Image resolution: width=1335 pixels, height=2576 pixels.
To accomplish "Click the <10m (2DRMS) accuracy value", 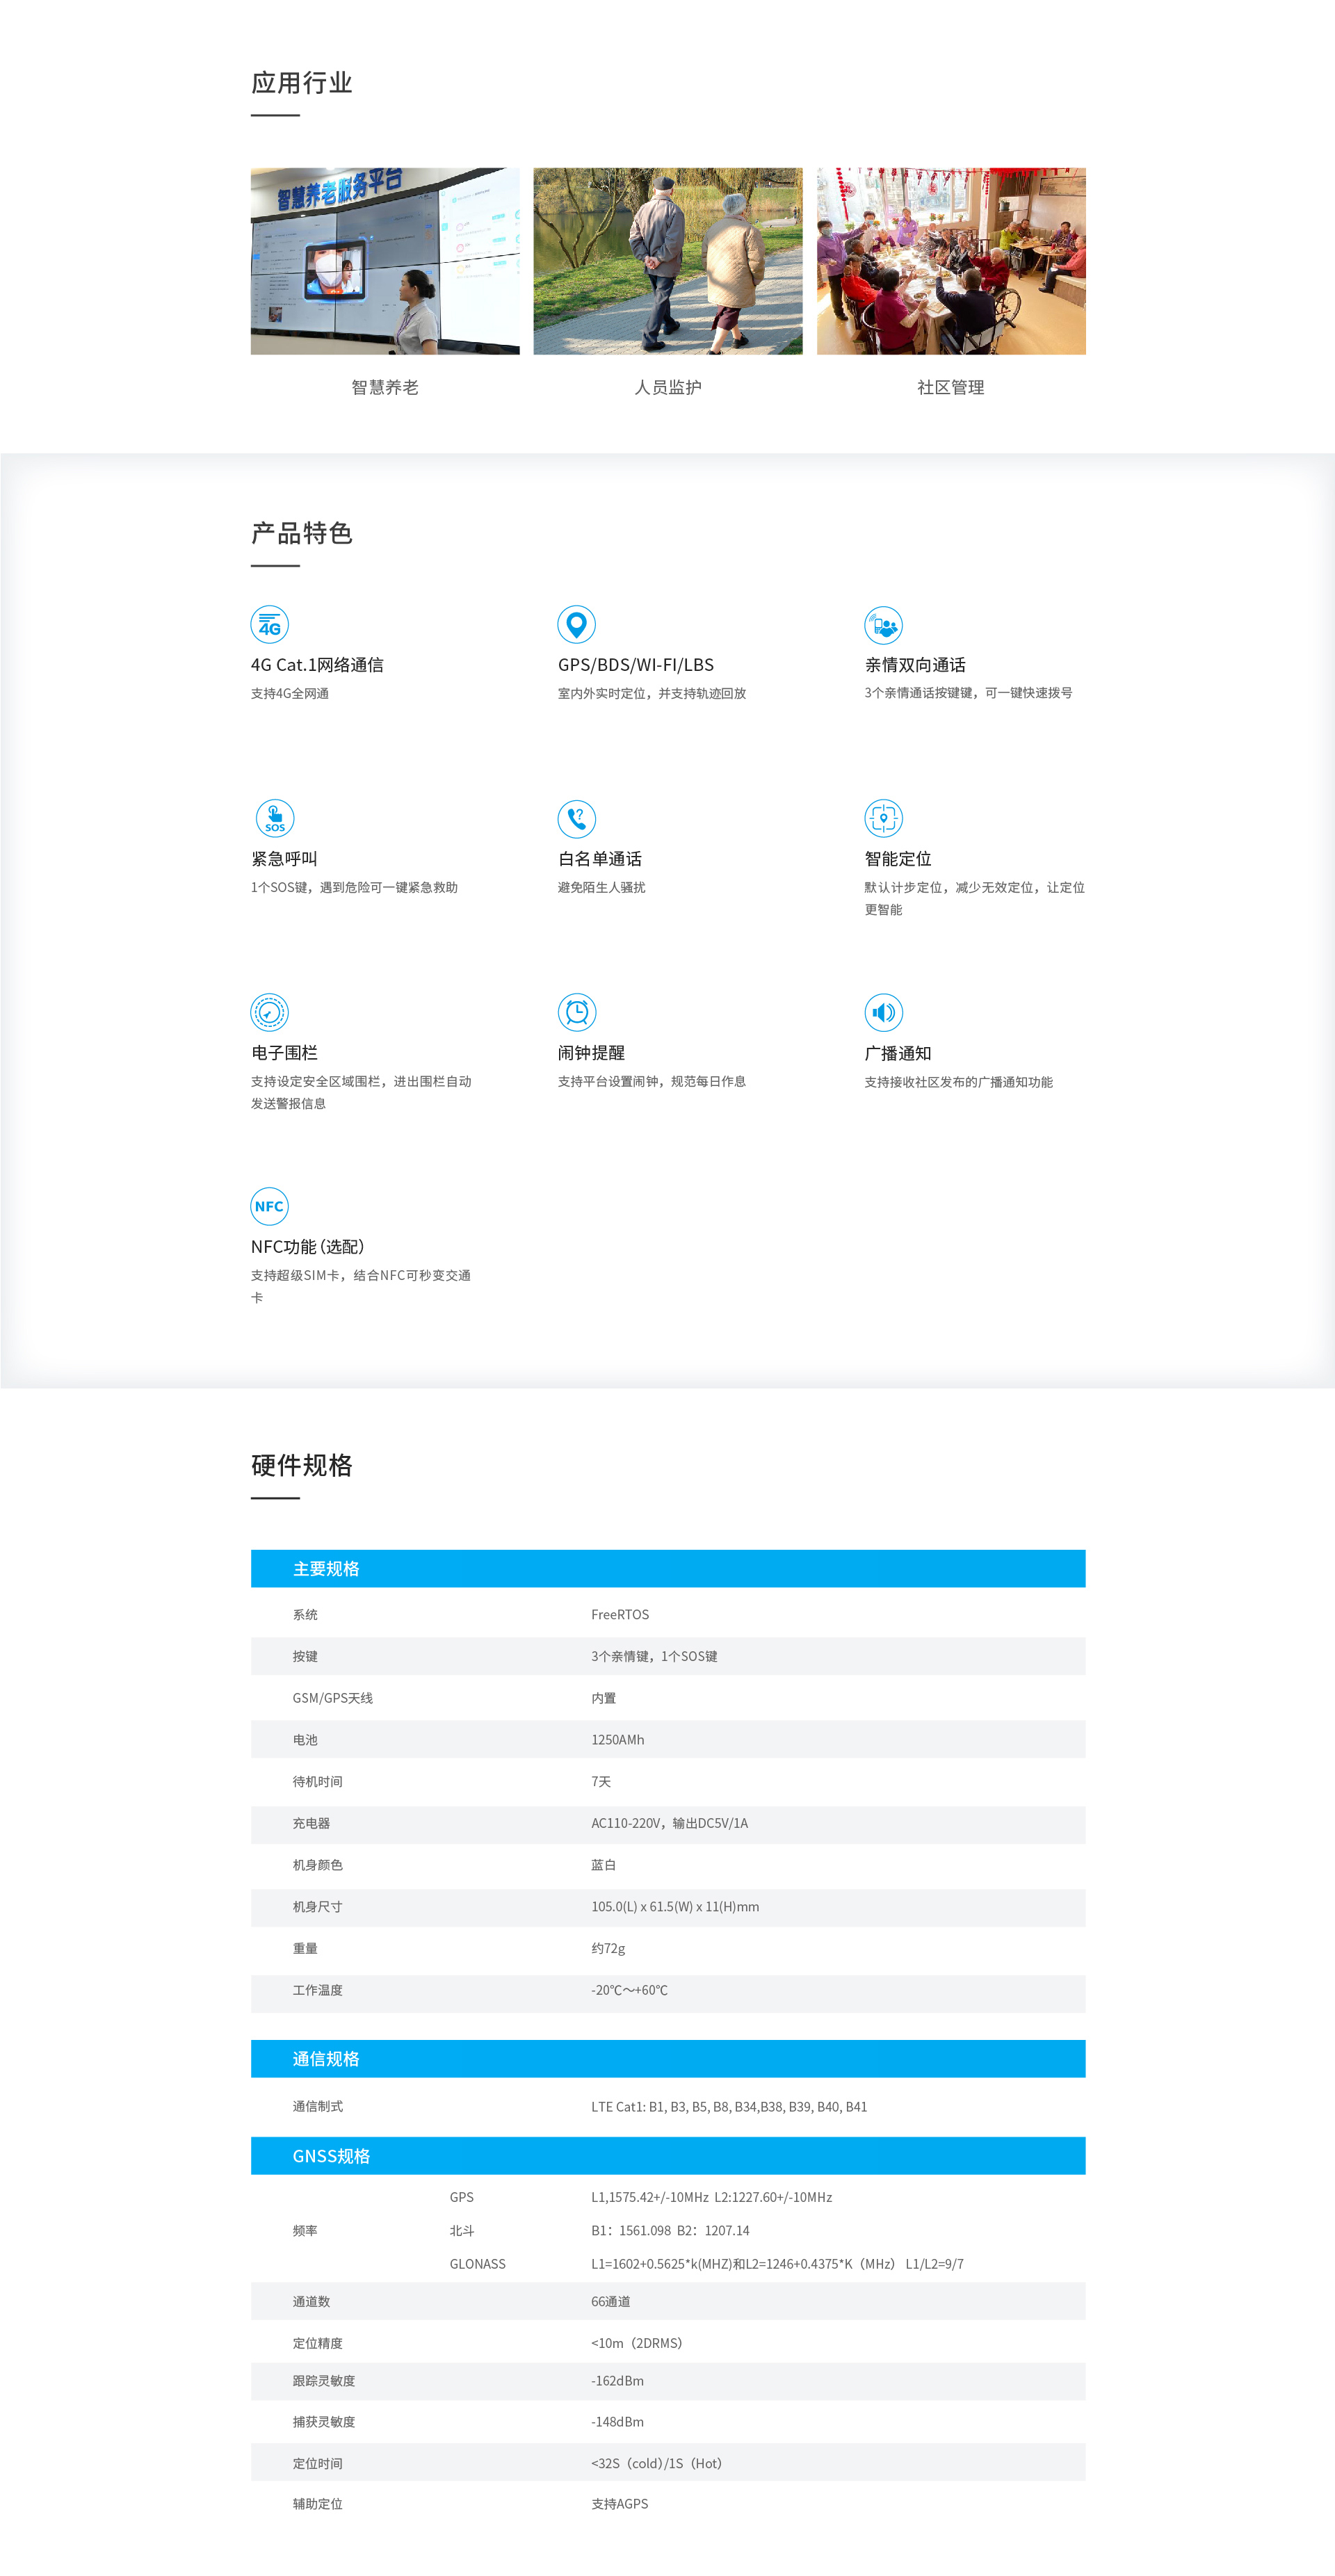I will pyautogui.click(x=637, y=2343).
